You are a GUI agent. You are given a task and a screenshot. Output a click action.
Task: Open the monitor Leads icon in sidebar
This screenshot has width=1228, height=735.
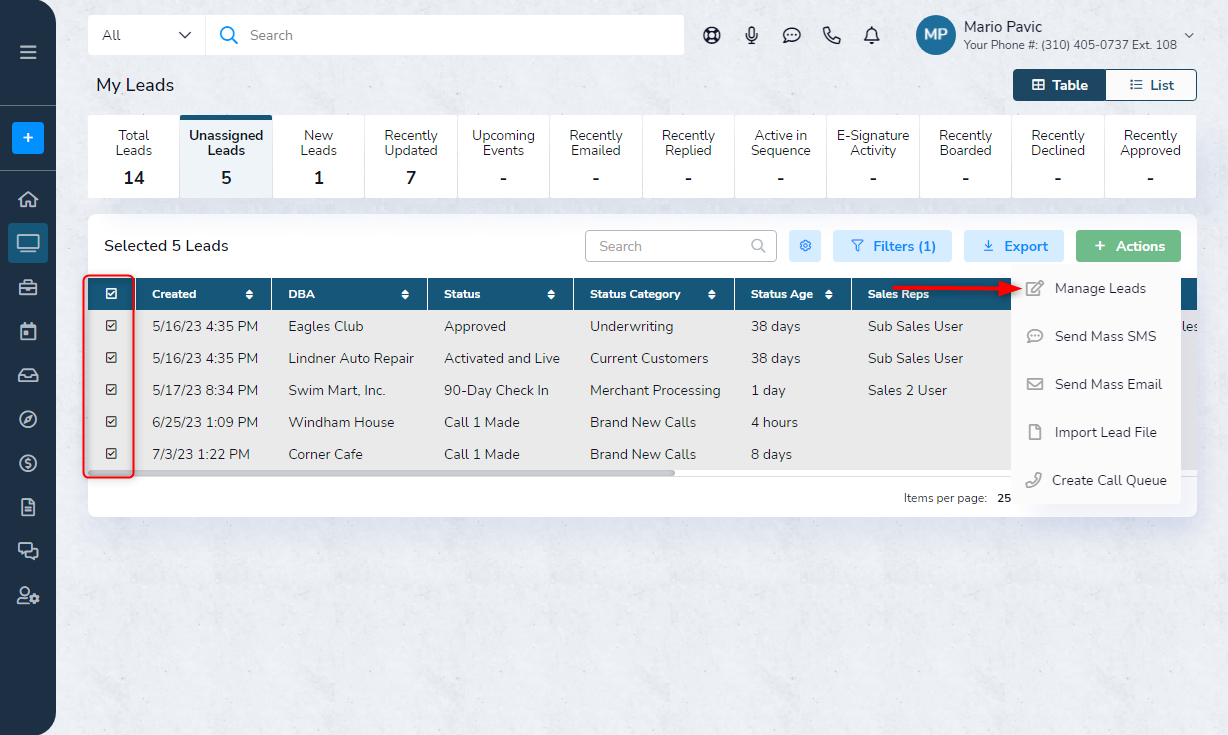(28, 243)
